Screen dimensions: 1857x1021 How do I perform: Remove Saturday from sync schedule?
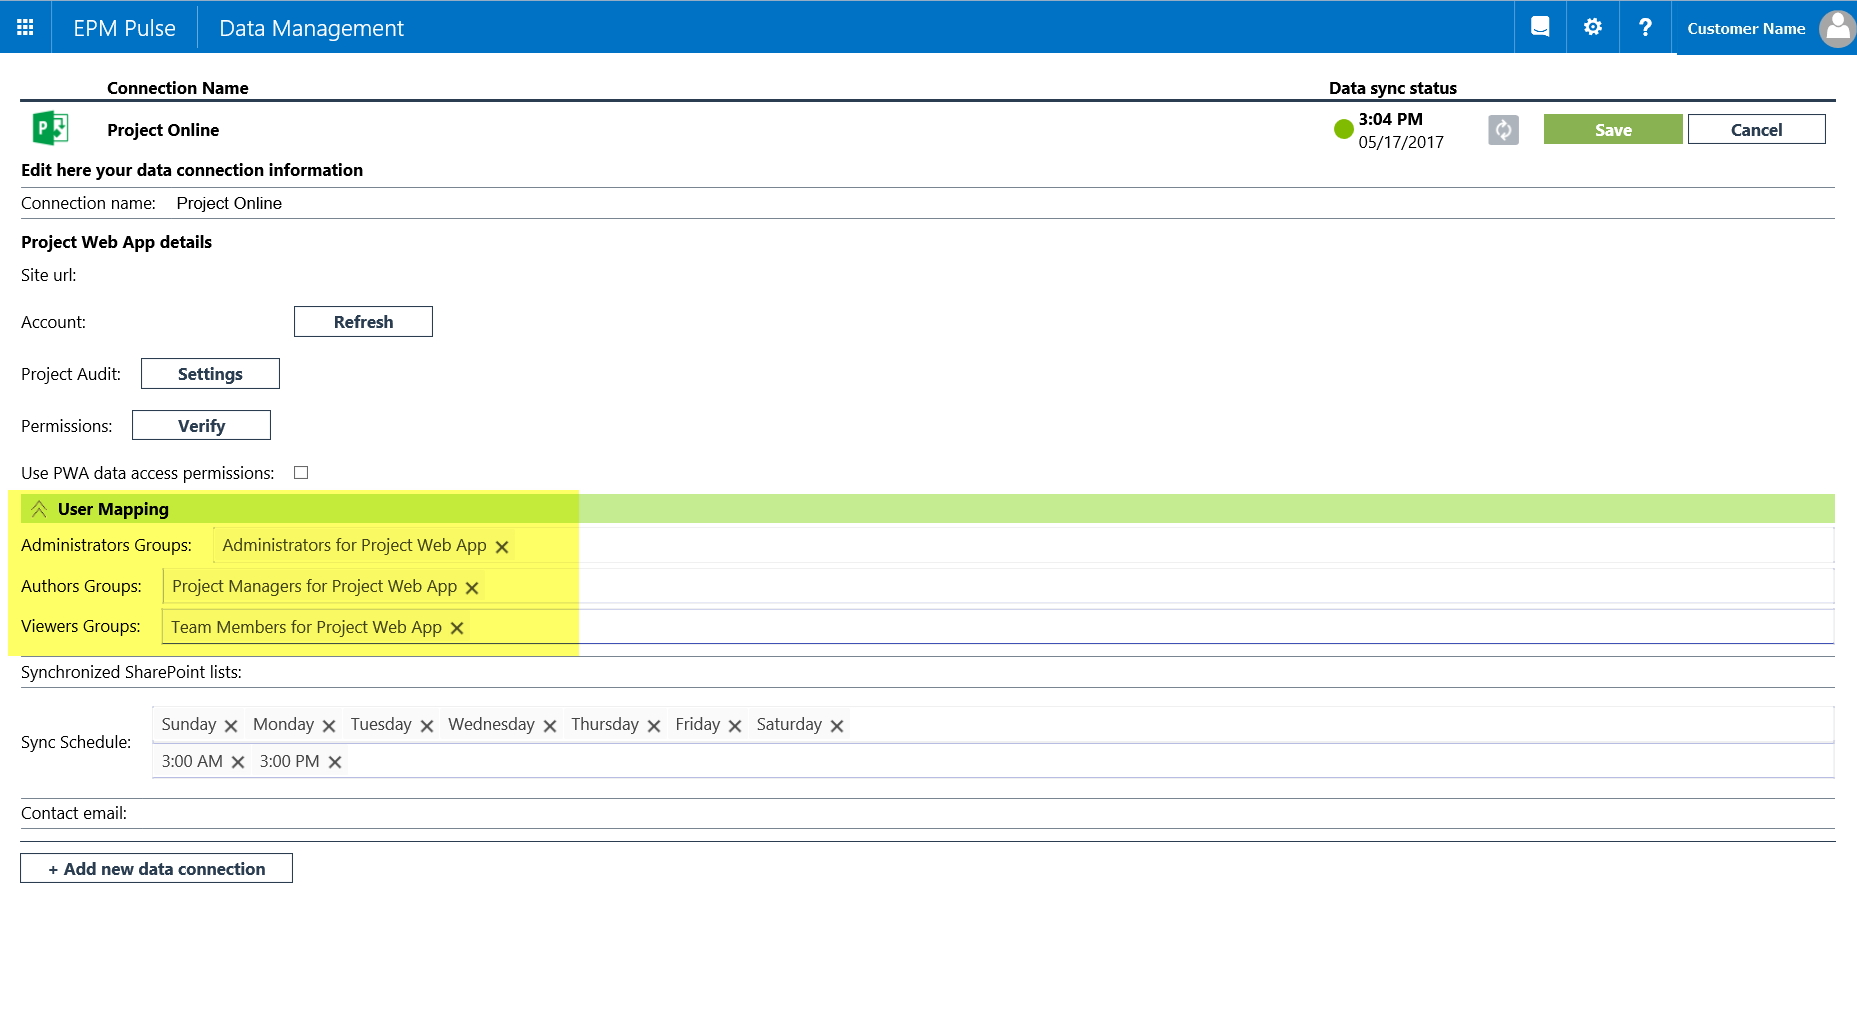[837, 726]
